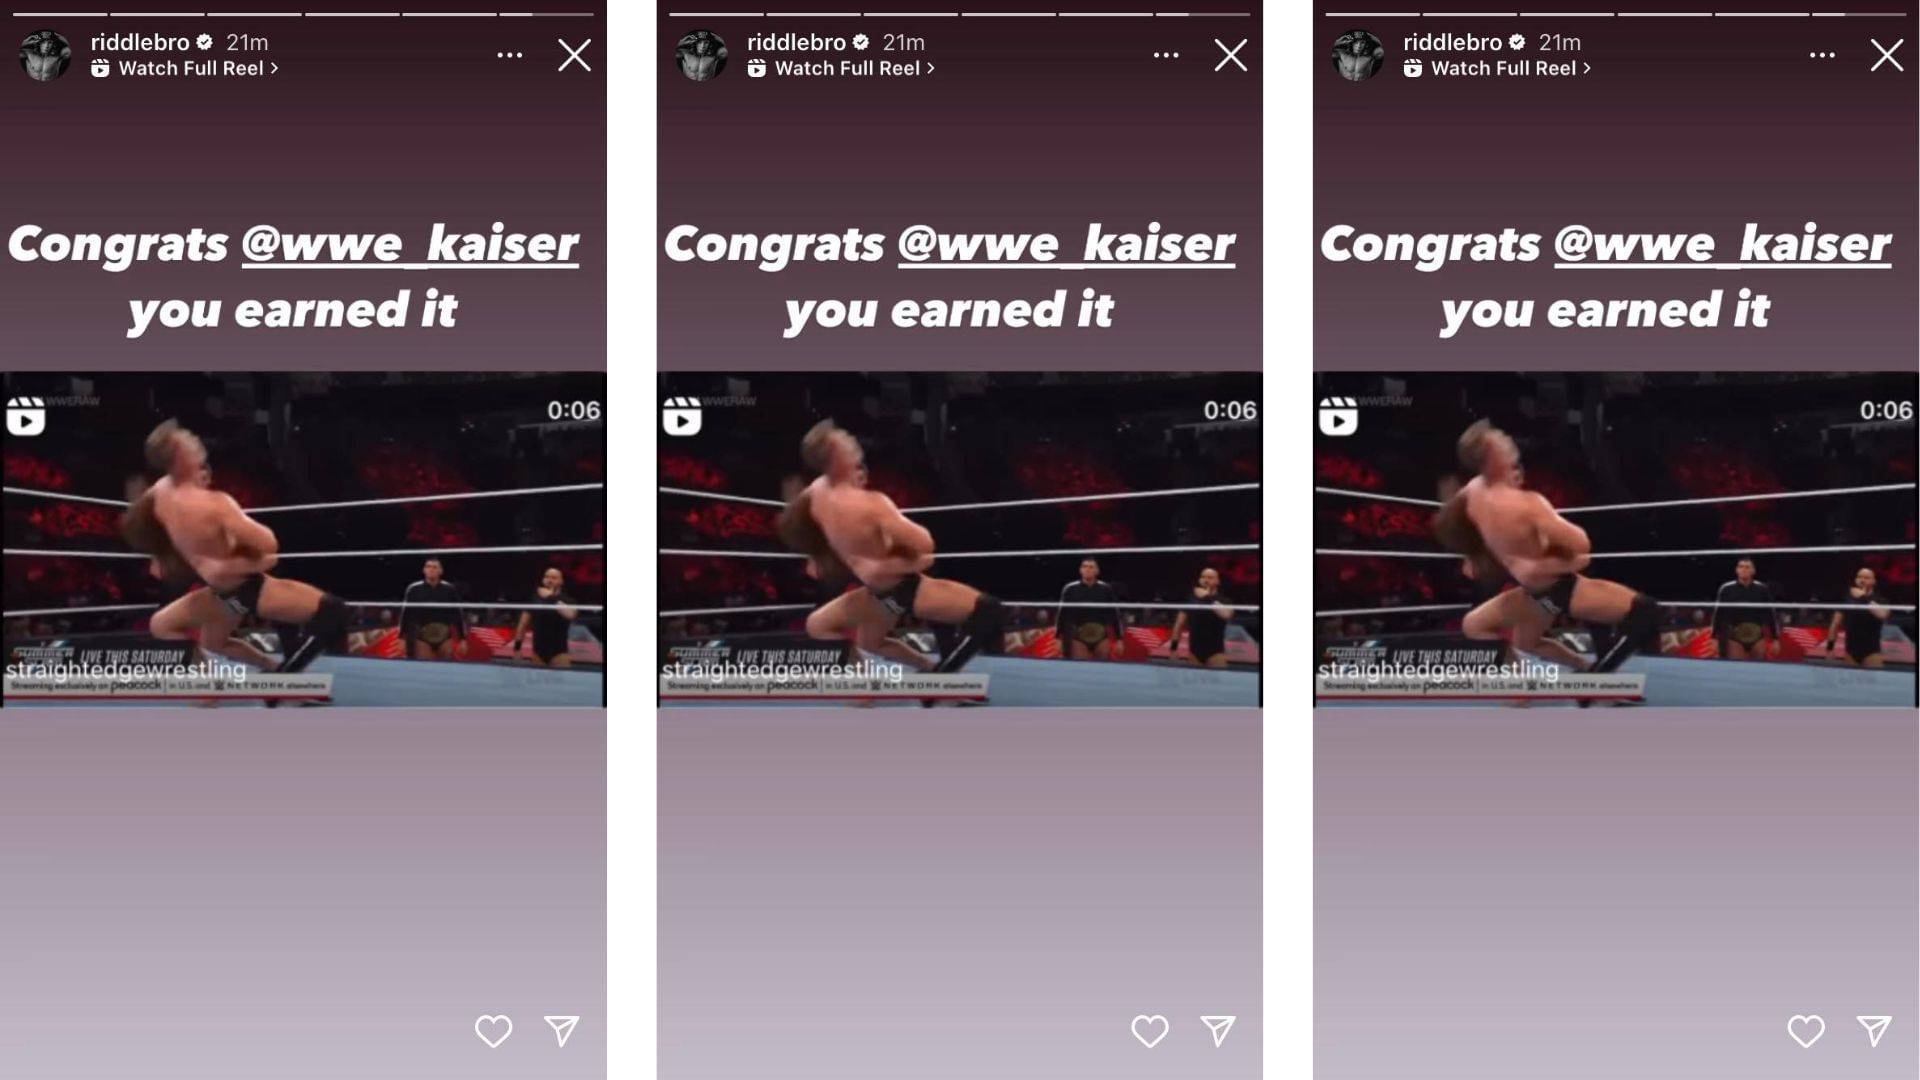Tap @wwe_kaiser mention in left story

click(410, 245)
